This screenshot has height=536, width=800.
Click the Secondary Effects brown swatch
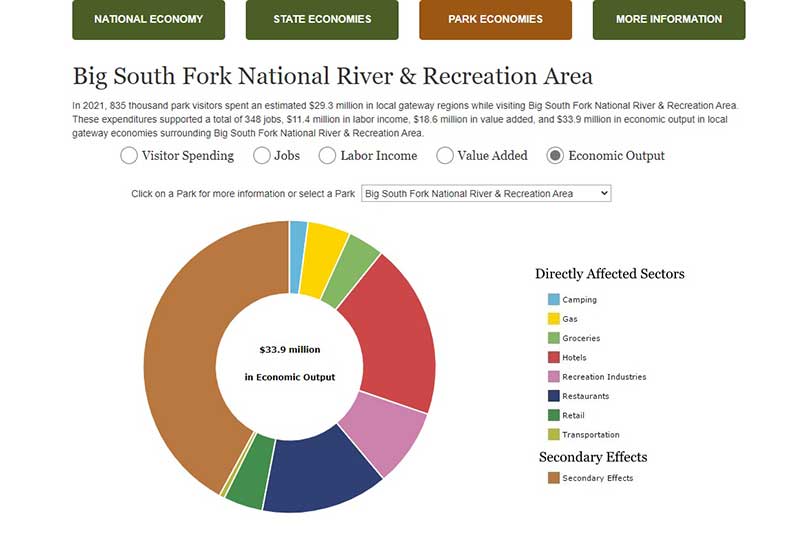click(554, 478)
